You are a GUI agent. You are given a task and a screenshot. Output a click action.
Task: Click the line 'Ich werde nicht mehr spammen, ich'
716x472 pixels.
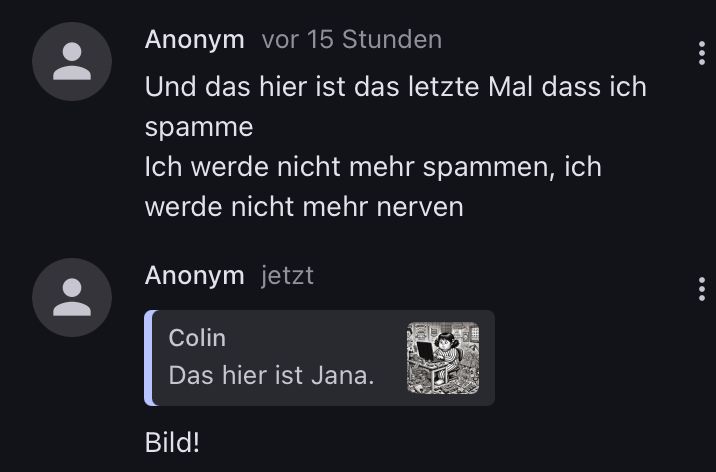(373, 167)
